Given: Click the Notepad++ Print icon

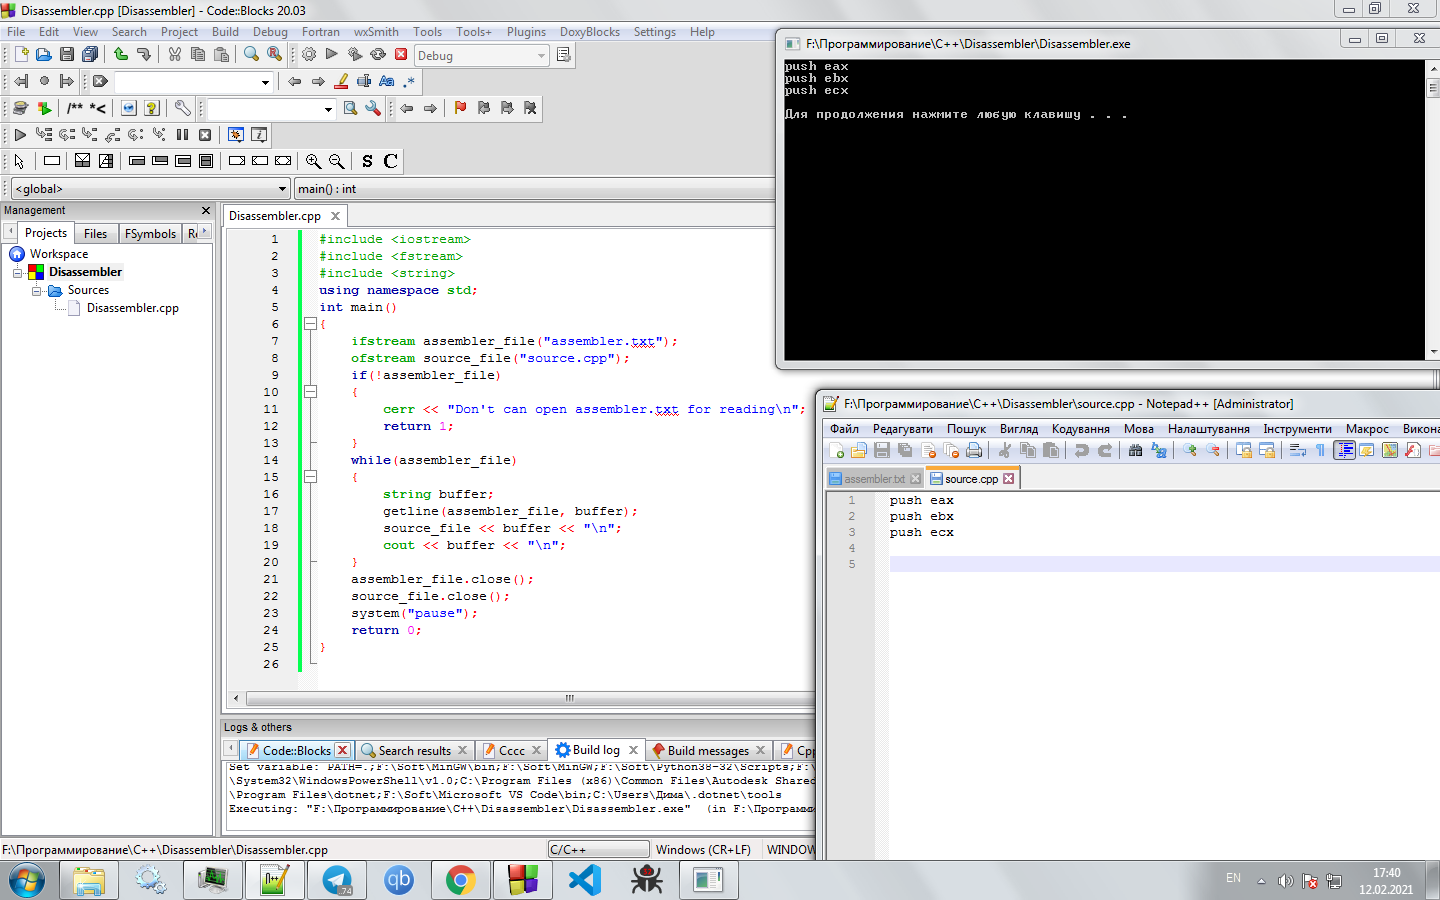Looking at the screenshot, I should 974,451.
